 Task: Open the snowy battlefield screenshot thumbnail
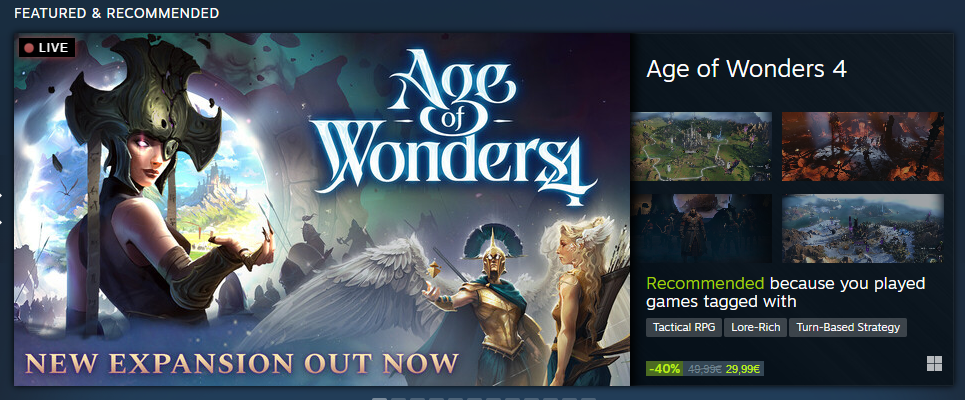point(862,229)
